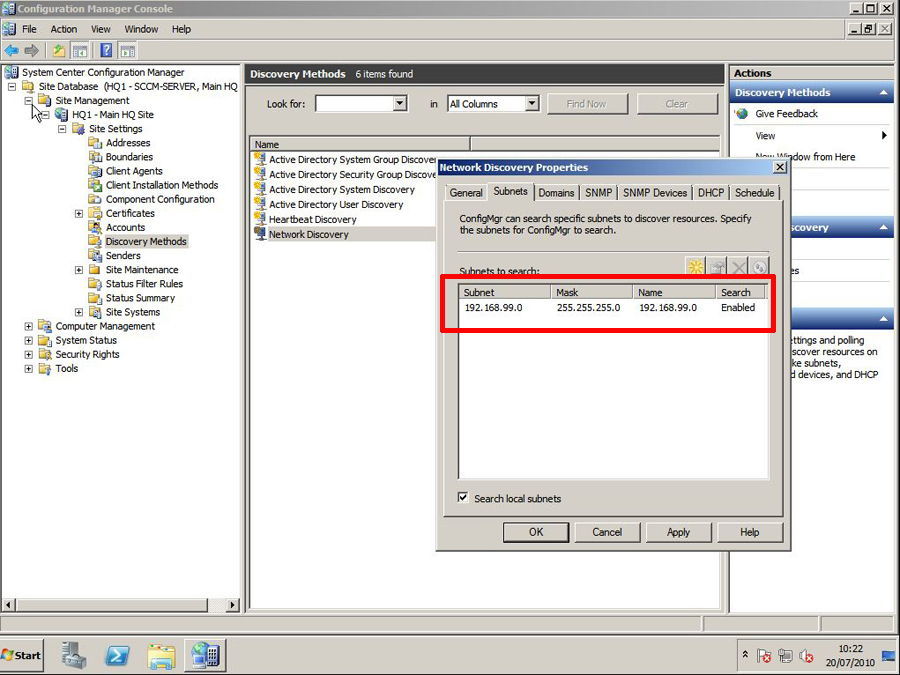
Task: Select the Component Configuration node
Action: click(160, 199)
